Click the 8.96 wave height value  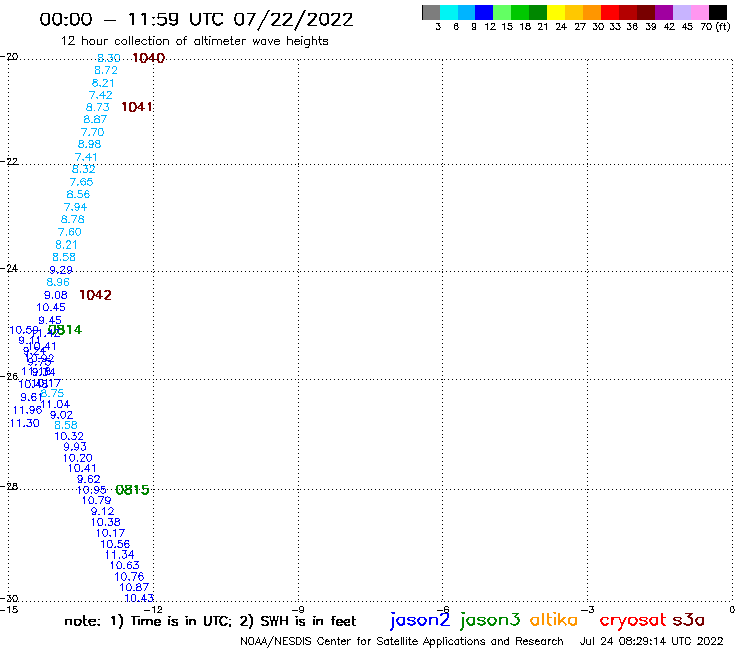coord(58,282)
